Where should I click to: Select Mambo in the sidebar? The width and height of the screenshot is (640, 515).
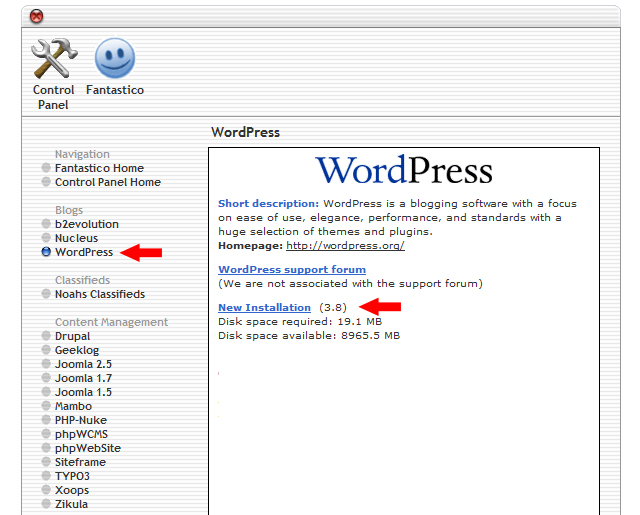tap(73, 406)
